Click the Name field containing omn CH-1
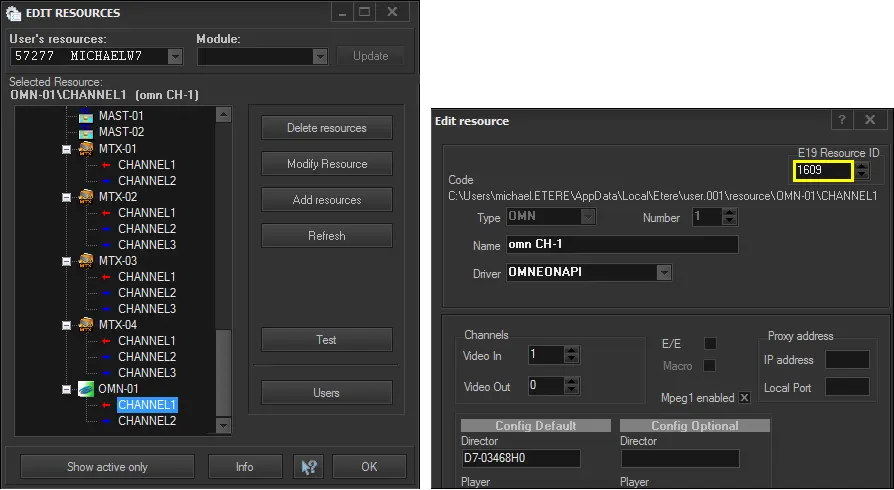Image resolution: width=894 pixels, height=490 pixels. (x=620, y=245)
